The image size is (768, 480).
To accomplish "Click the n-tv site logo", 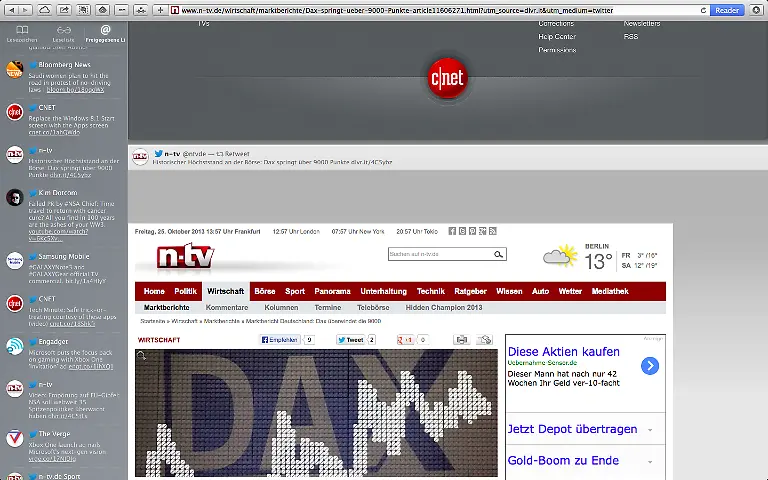I will (x=185, y=256).
